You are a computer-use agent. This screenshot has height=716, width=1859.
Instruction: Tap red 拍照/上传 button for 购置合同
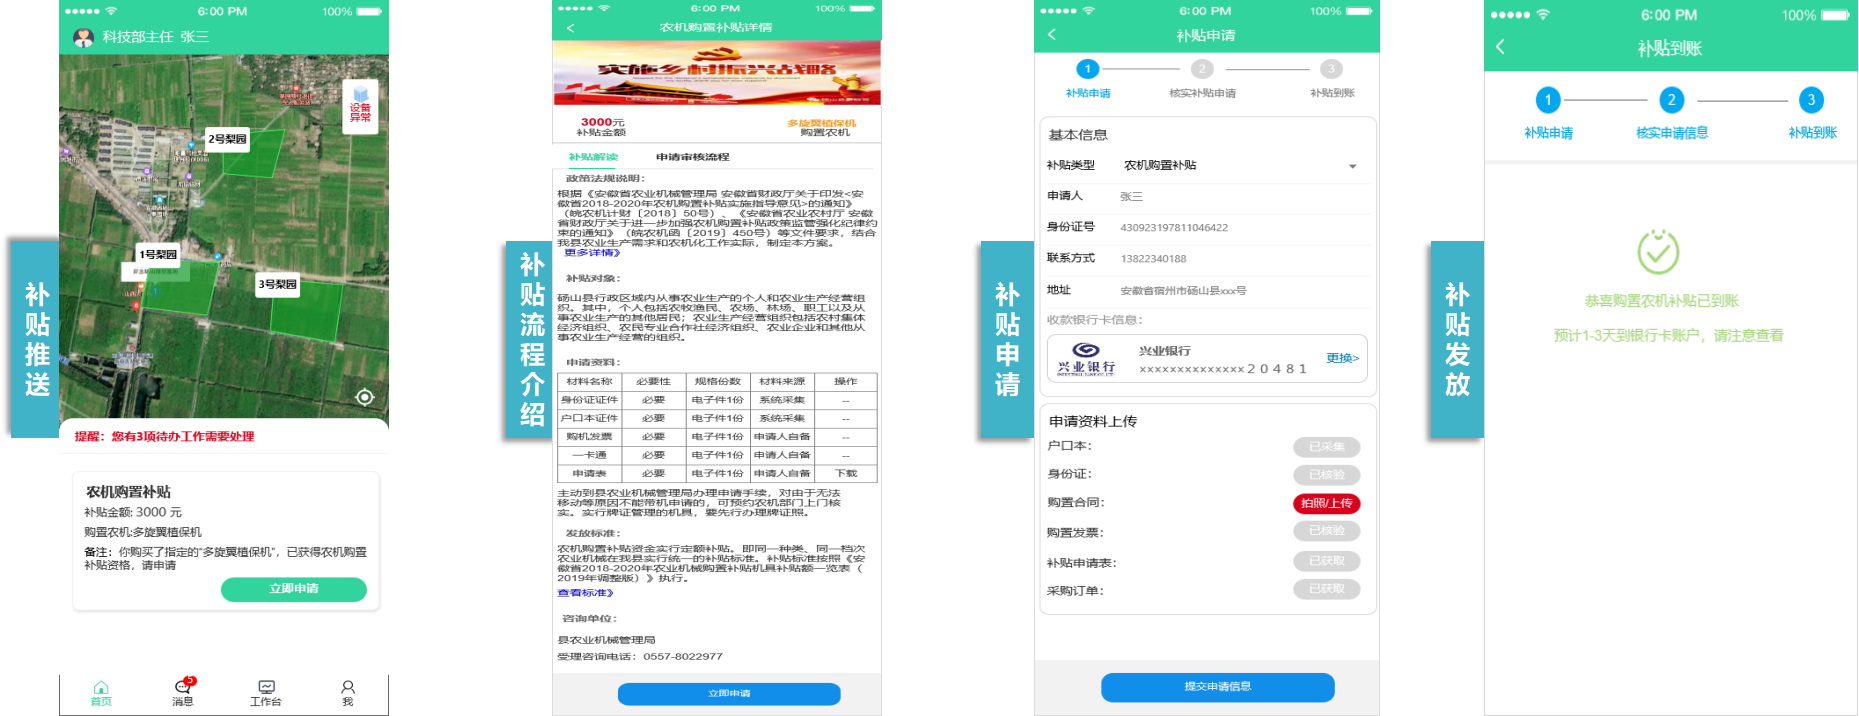coord(1326,503)
